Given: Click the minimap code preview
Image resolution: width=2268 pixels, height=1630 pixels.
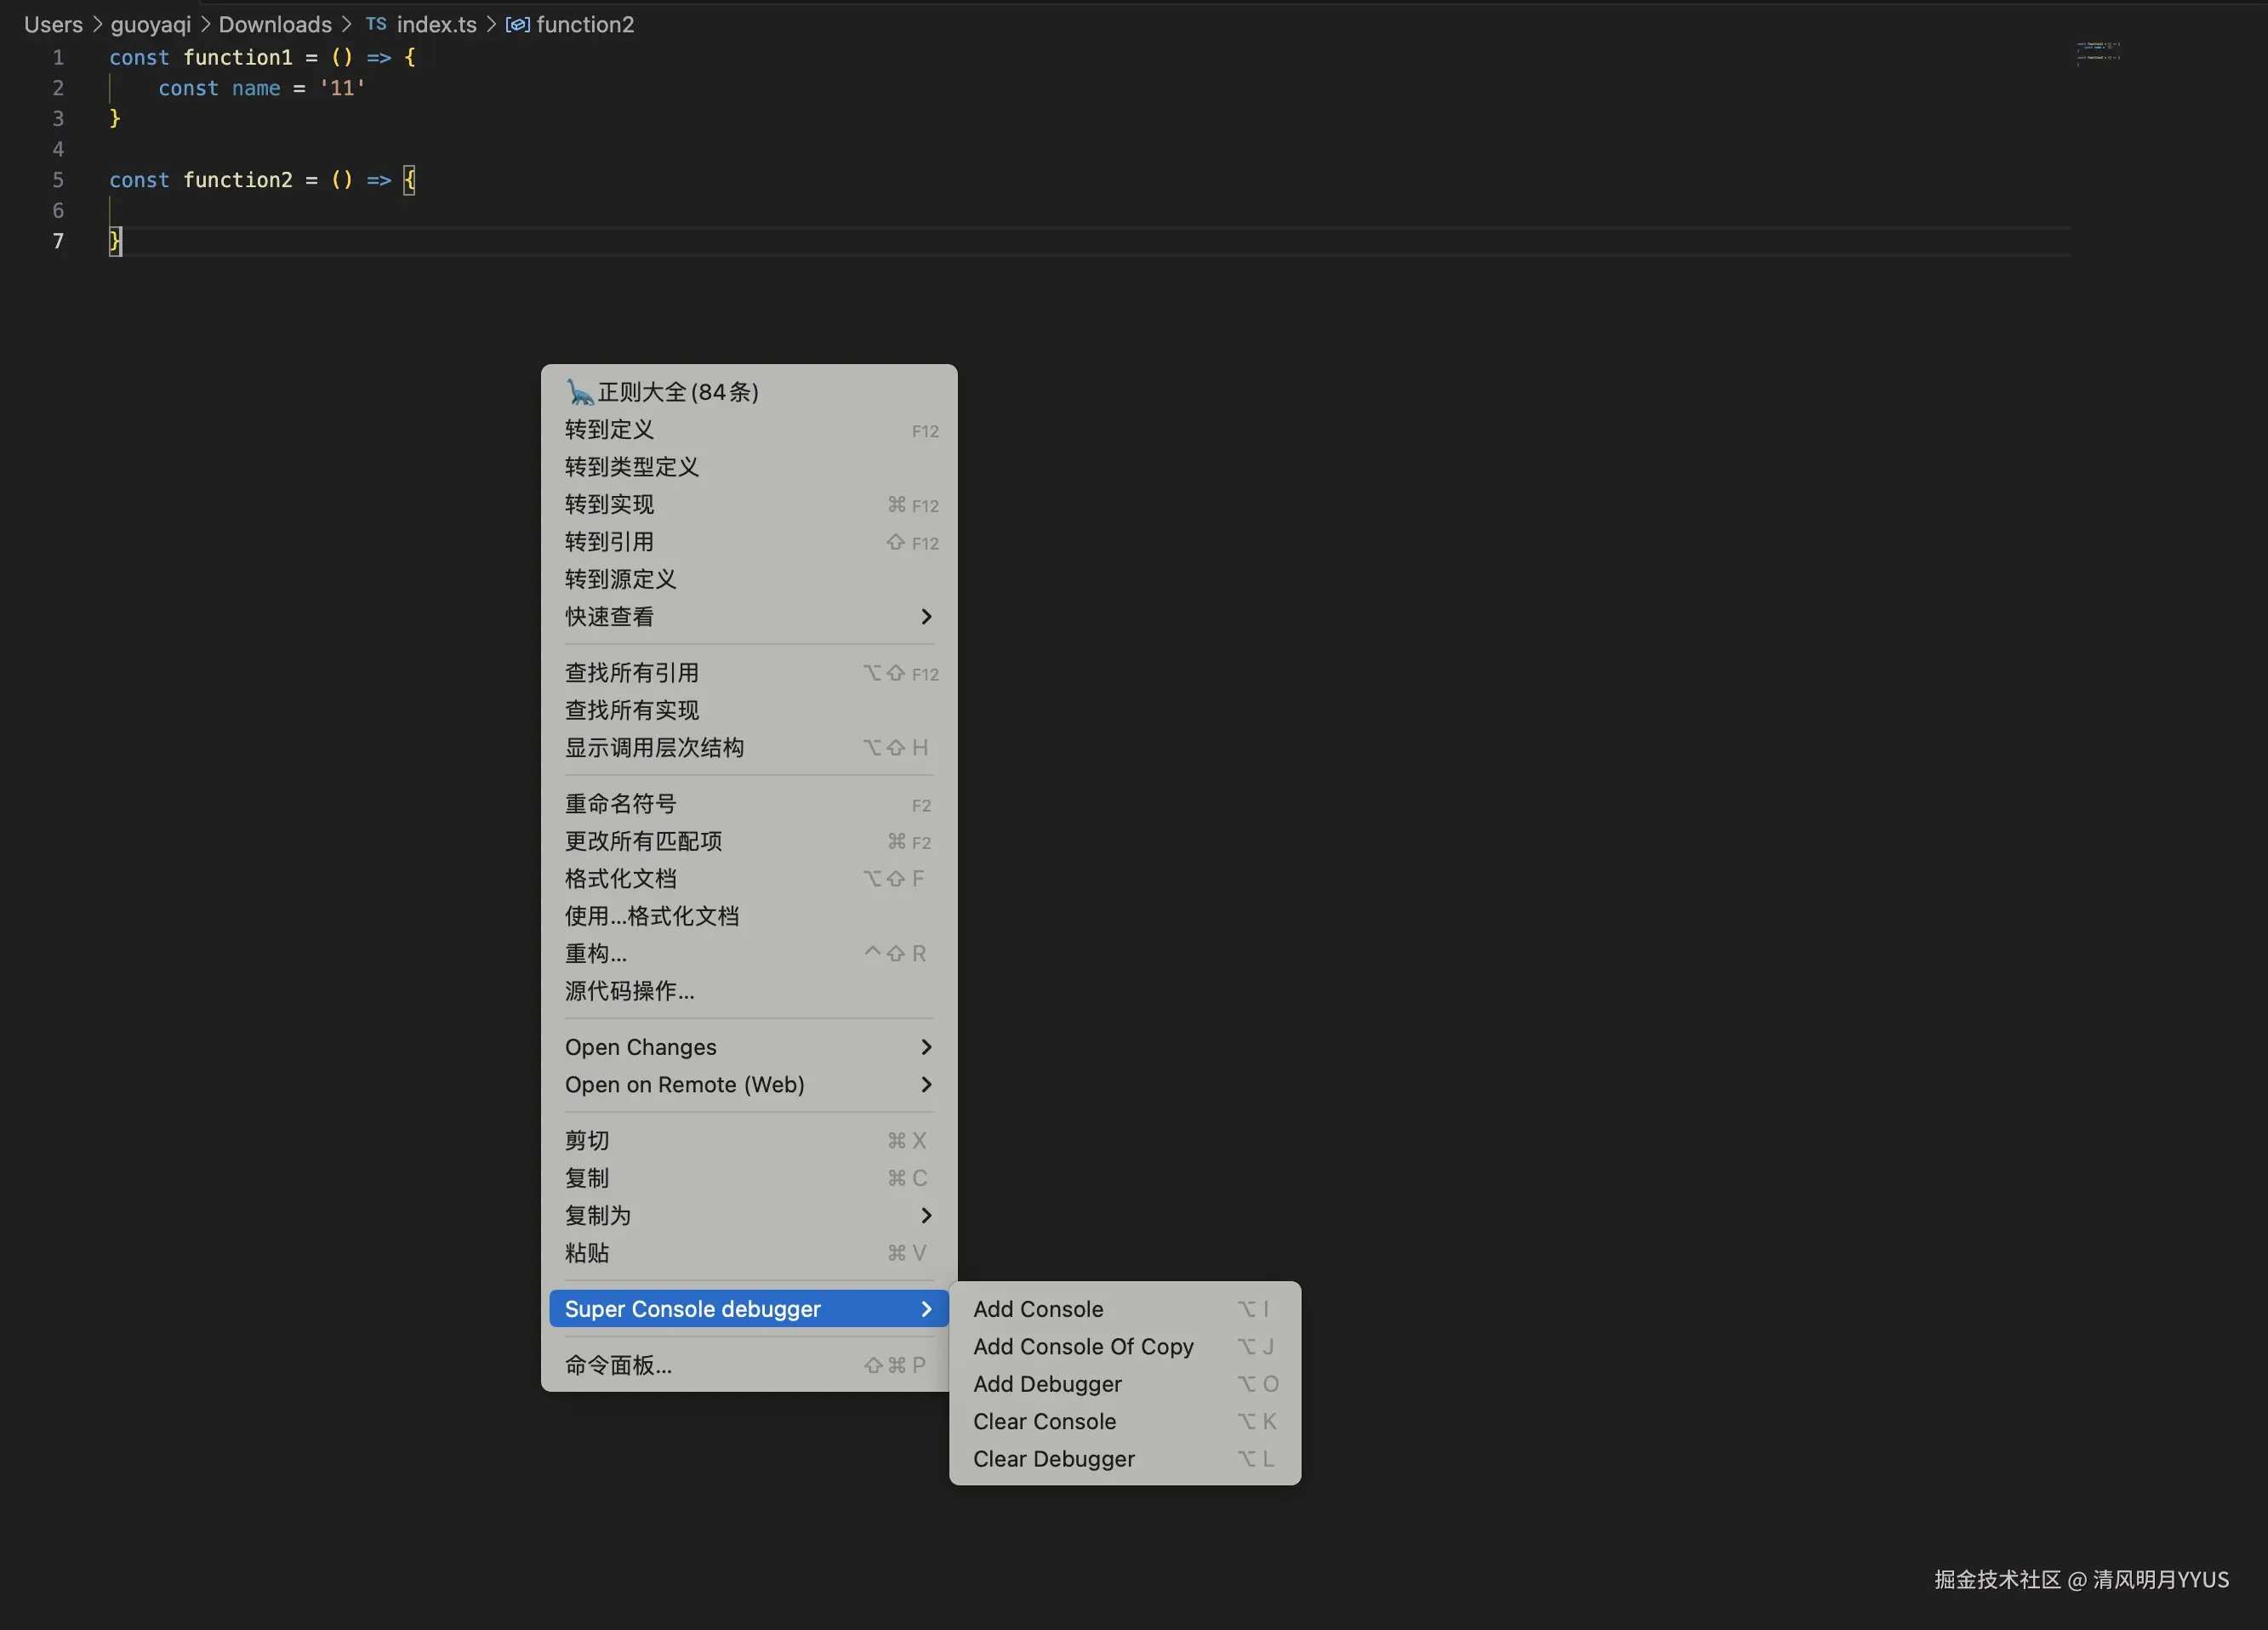Looking at the screenshot, I should pos(2097,52).
